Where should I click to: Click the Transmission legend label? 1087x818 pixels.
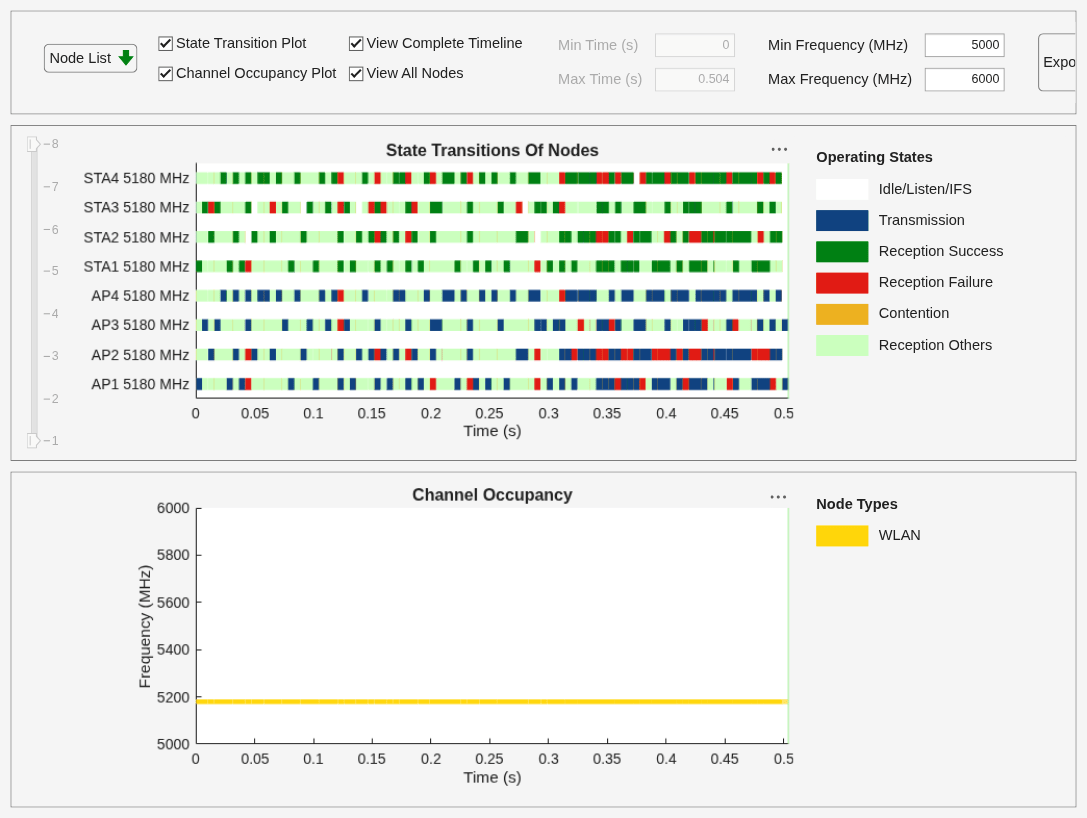tap(921, 220)
